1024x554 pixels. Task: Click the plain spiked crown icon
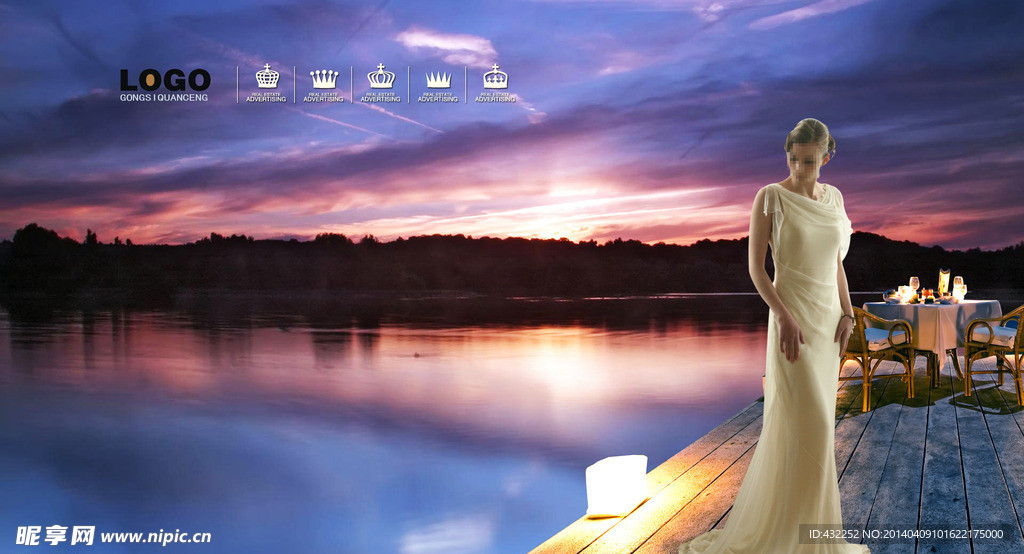438,79
